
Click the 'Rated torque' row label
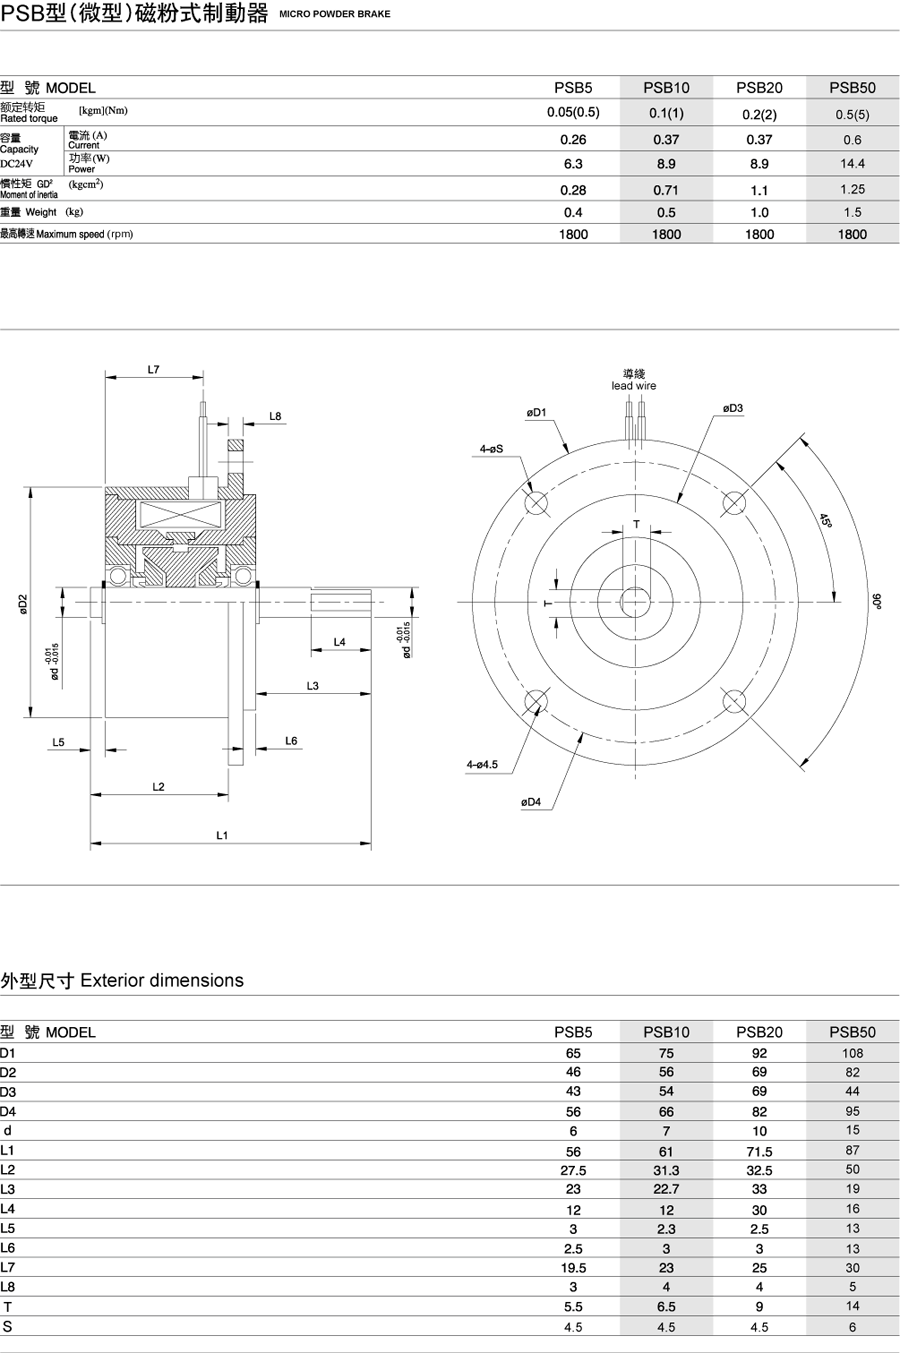(x=29, y=118)
